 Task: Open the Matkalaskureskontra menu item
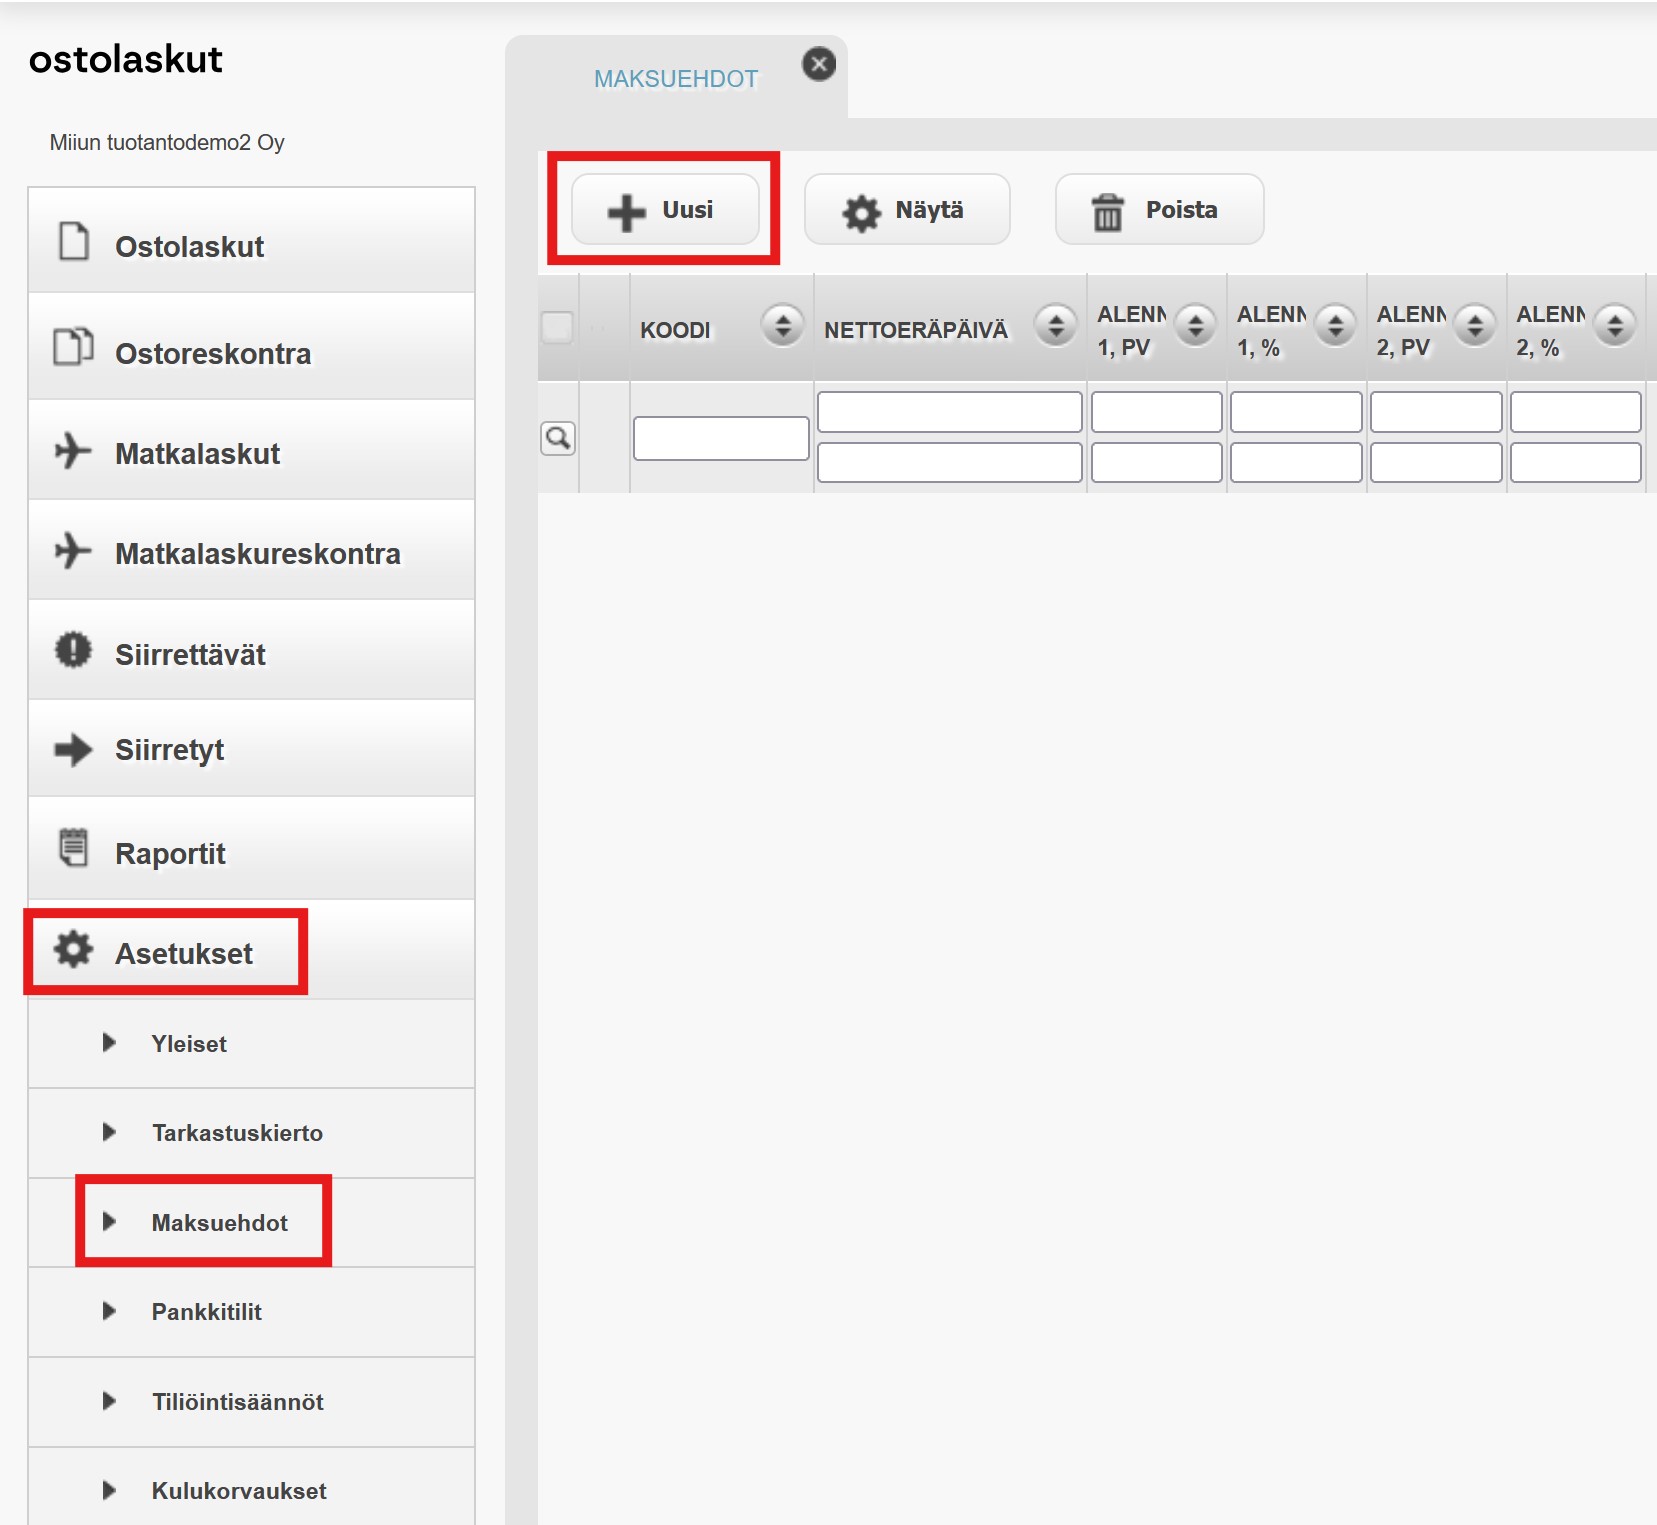tap(252, 550)
